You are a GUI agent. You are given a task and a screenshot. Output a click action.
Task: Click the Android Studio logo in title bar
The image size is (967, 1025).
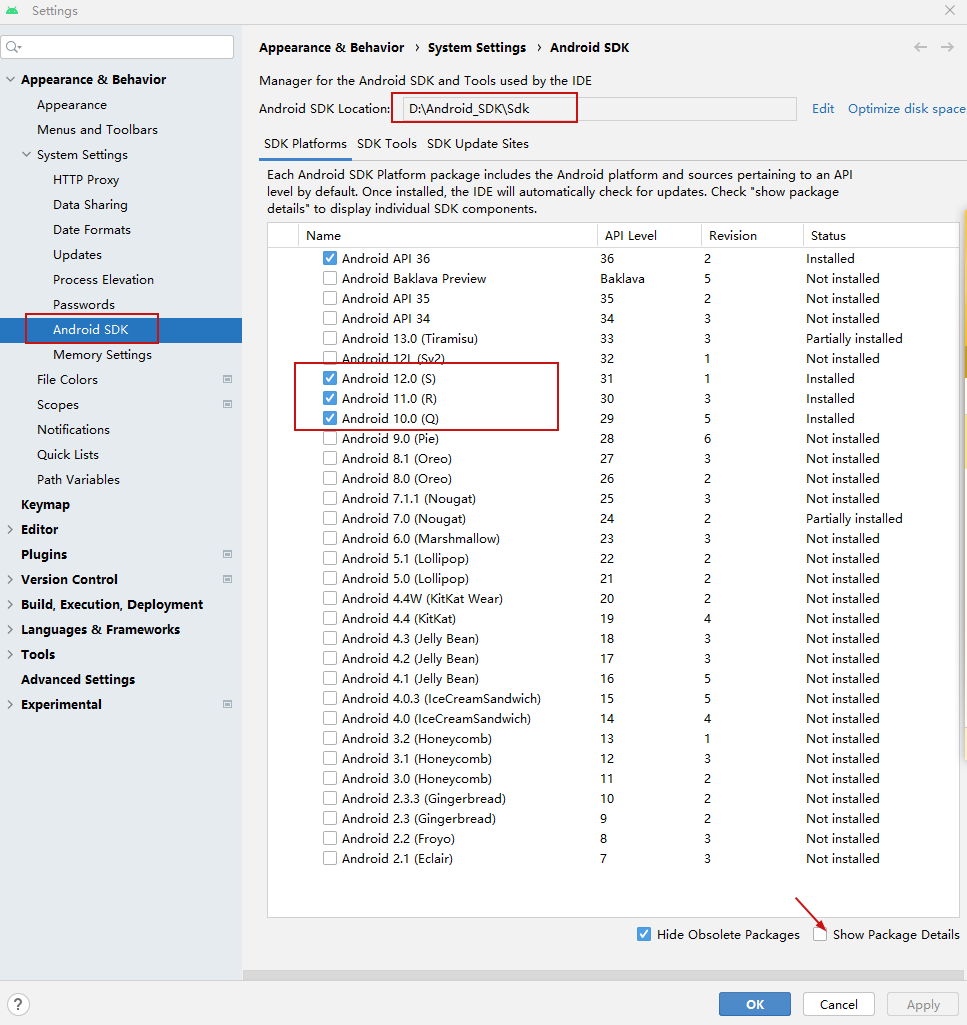pos(12,10)
